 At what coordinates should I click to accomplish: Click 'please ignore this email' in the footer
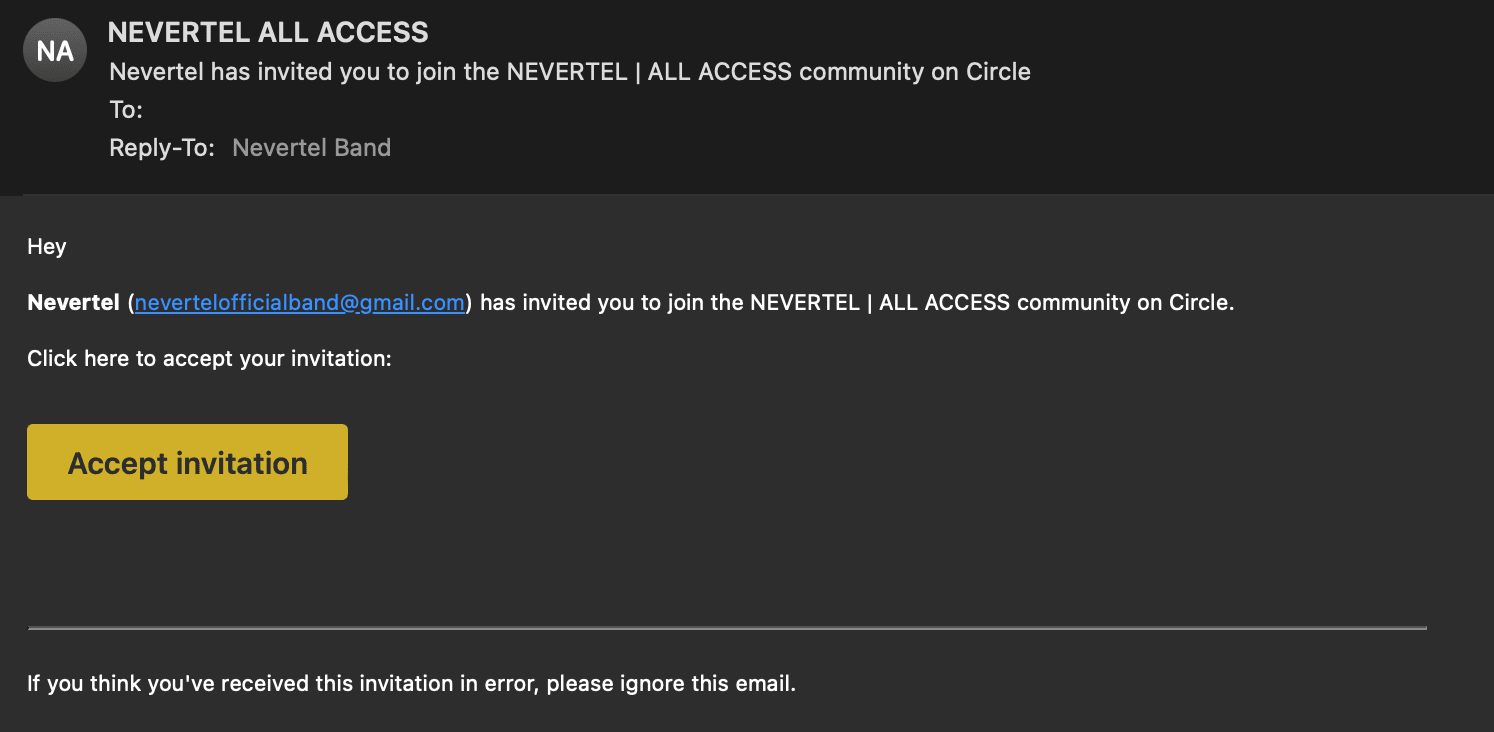point(670,684)
